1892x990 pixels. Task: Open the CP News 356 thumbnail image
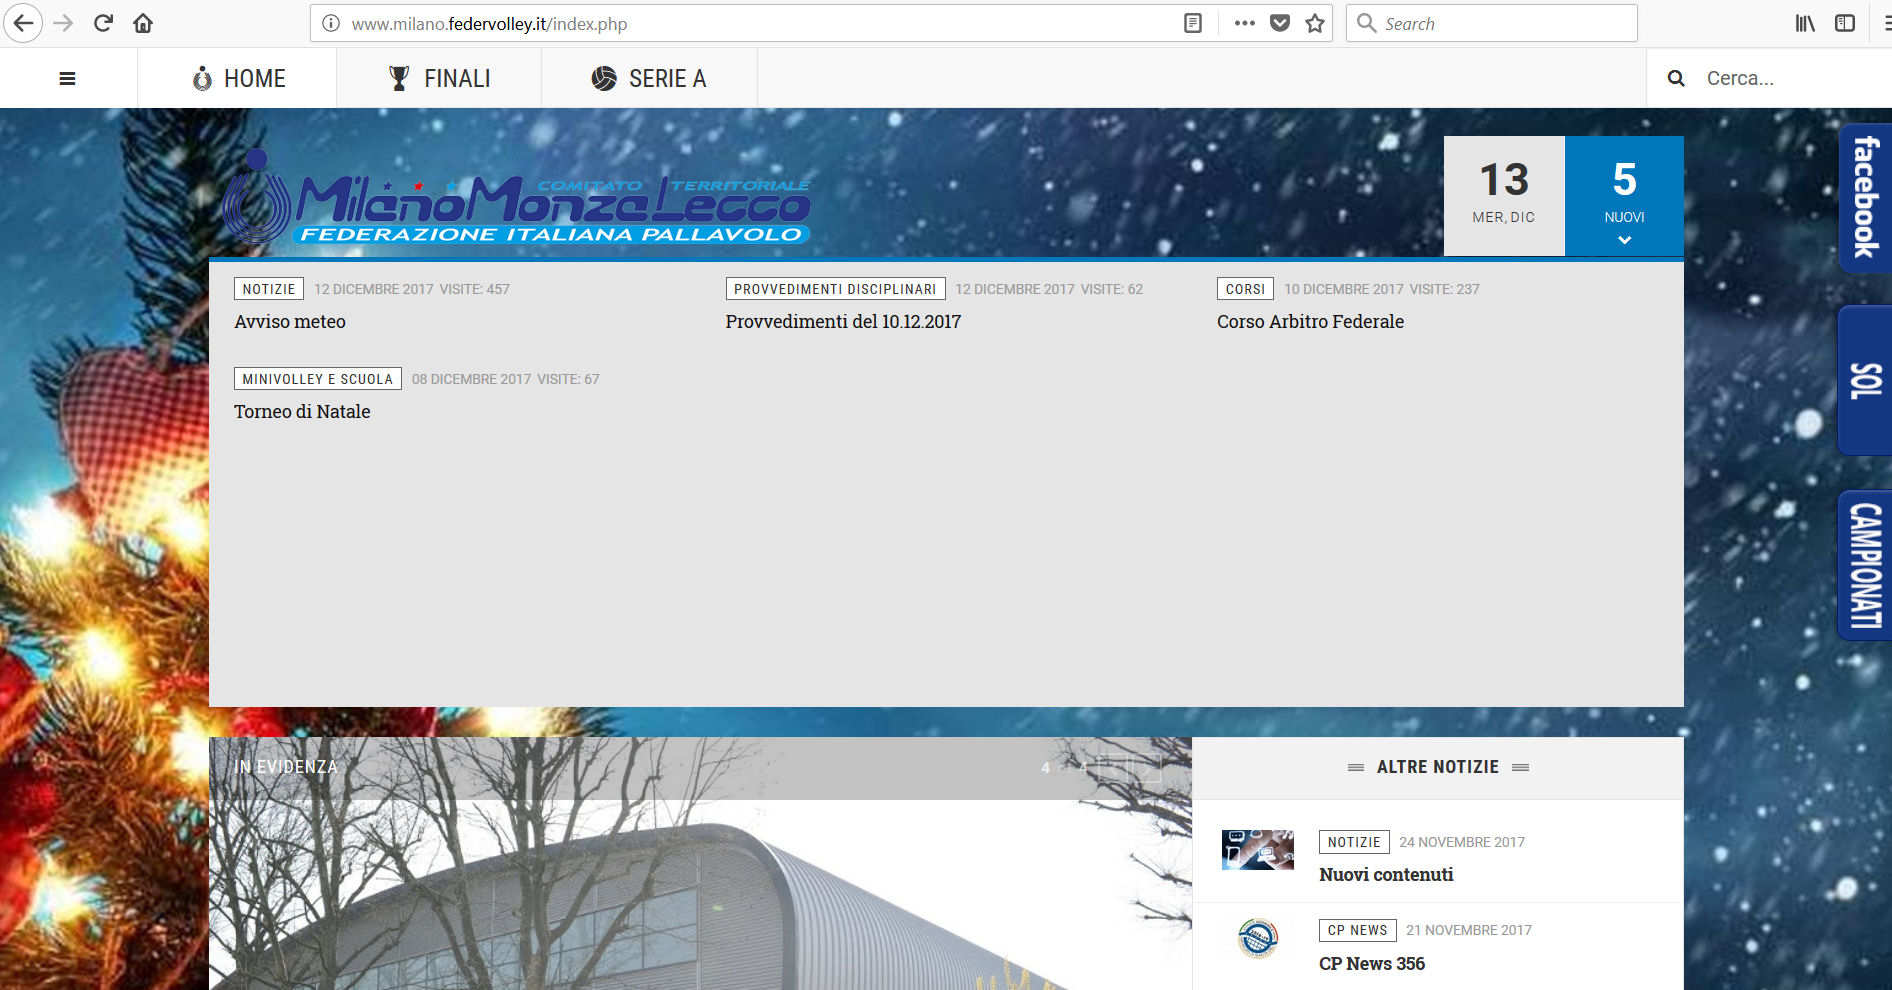point(1258,938)
